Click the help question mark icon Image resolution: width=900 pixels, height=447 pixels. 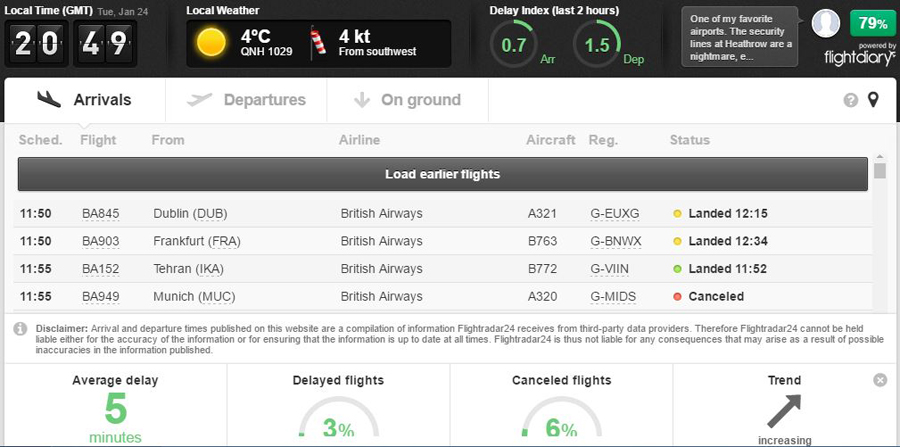[x=851, y=100]
